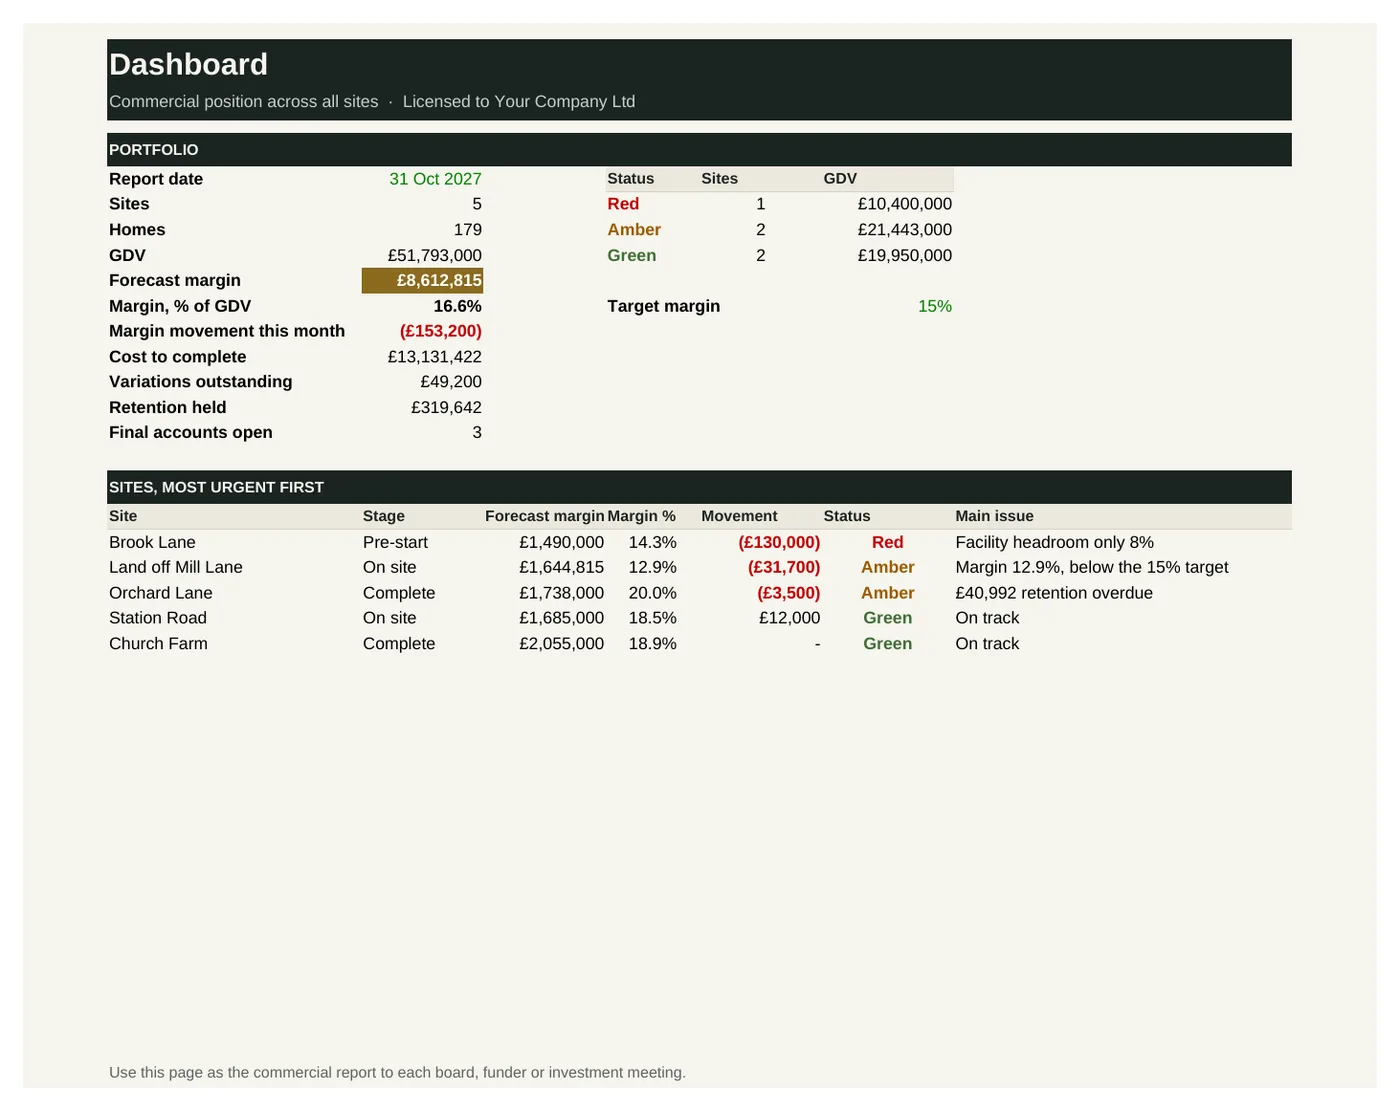Click the Movement column header
This screenshot has width=1400, height=1111.
pos(739,516)
